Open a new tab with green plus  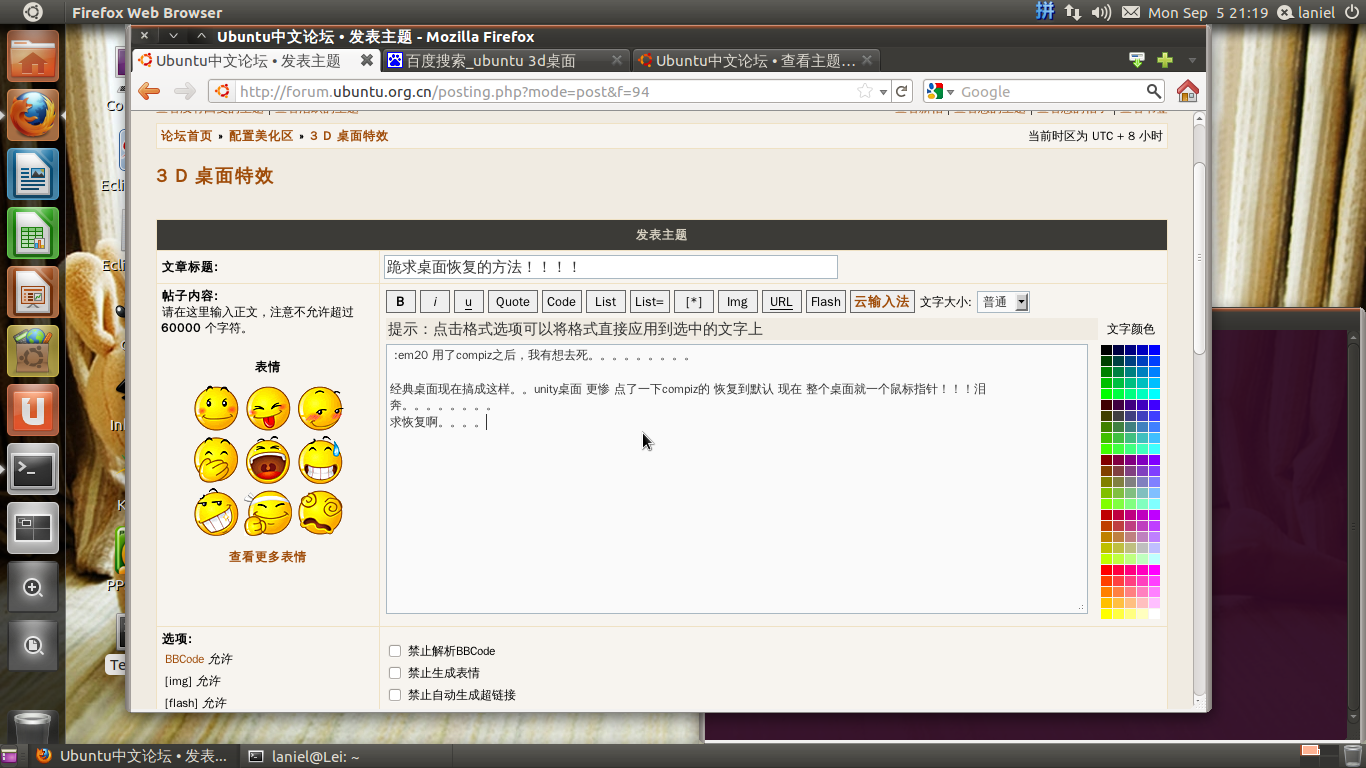point(1165,60)
